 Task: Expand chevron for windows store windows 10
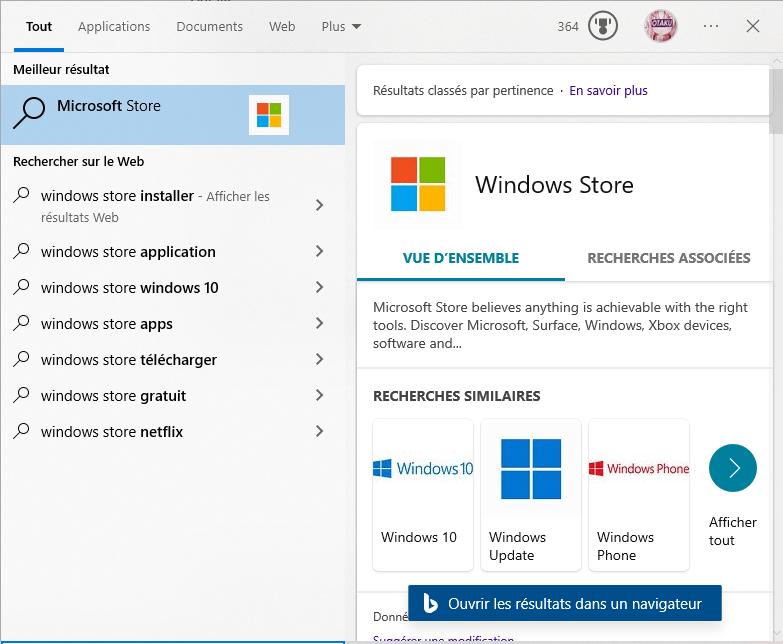tap(320, 287)
